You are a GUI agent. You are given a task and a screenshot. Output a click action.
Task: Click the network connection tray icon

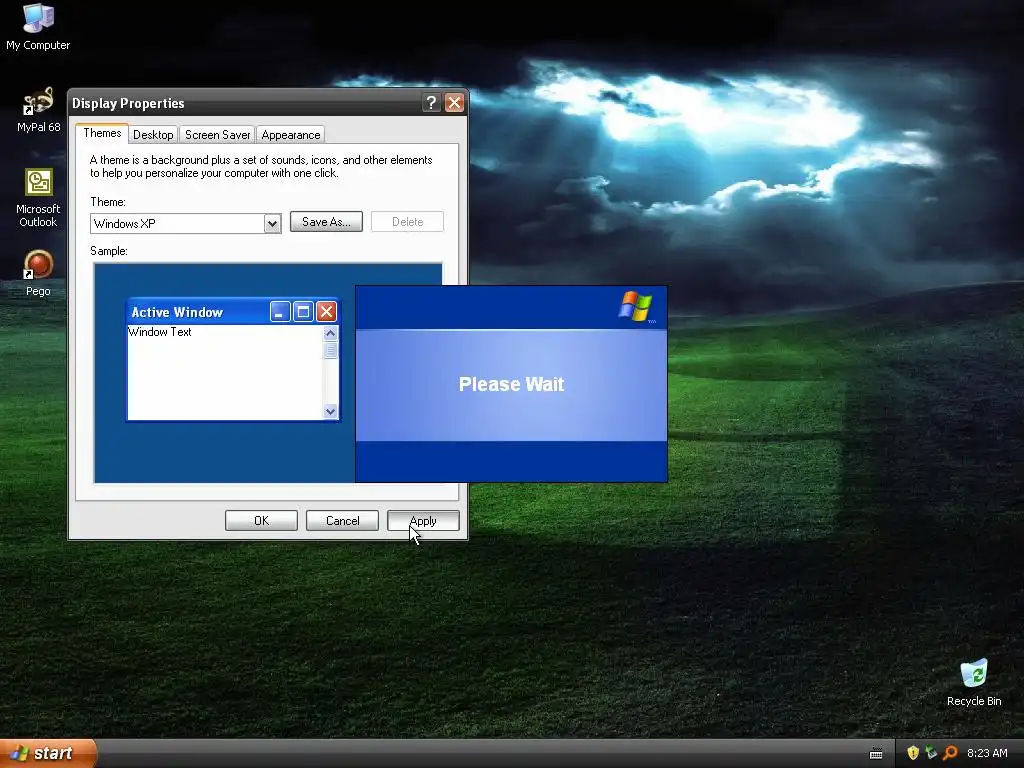pos(931,753)
